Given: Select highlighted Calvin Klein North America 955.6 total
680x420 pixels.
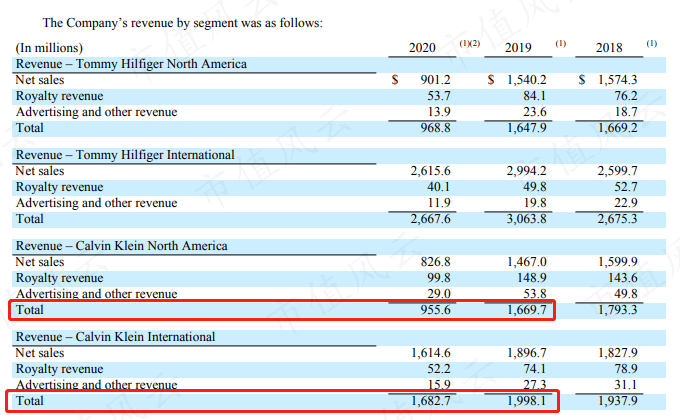Looking at the screenshot, I should 433,311.
